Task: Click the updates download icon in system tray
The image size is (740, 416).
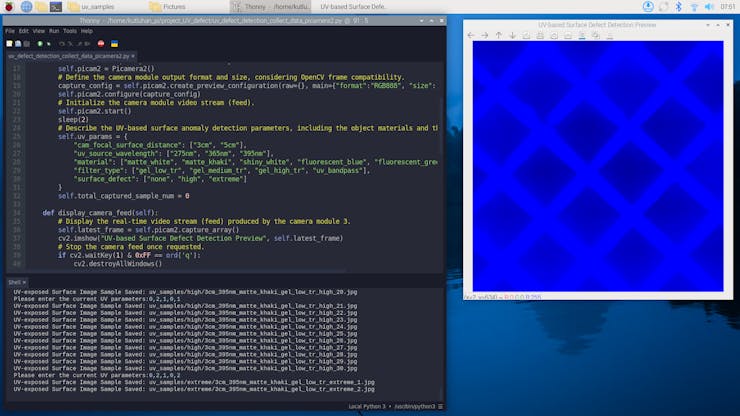Action: coord(648,7)
